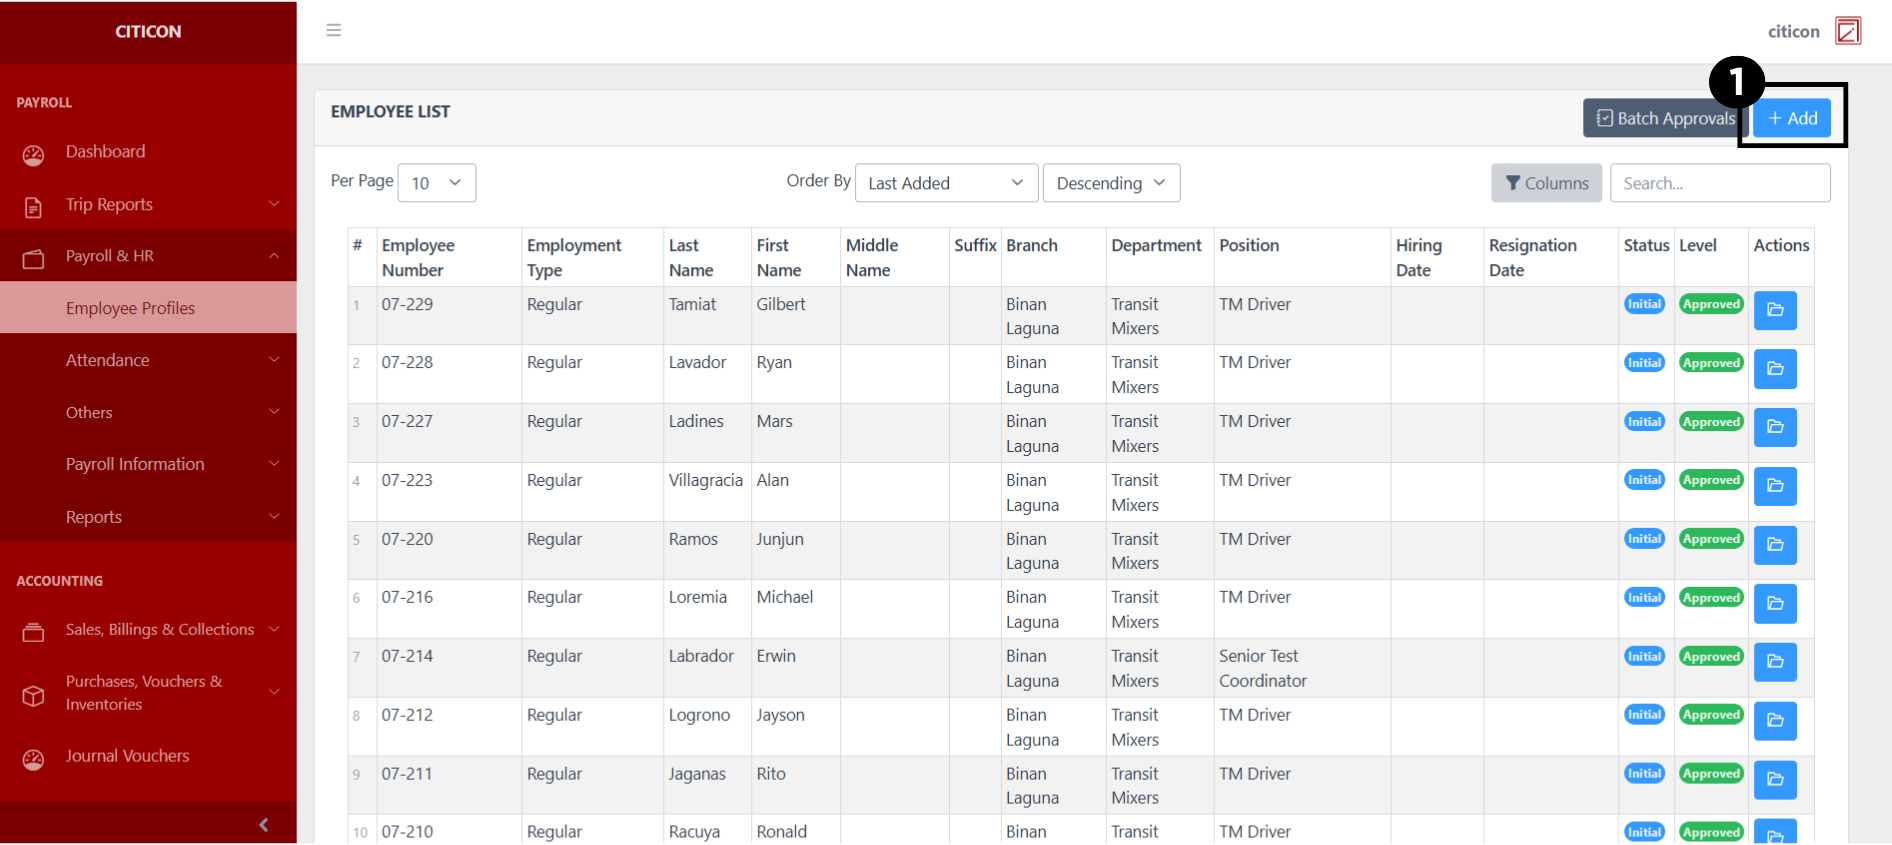Expand Sales, Billings & Collections menu
Viewport: 1892px width, 845px height.
coord(148,630)
